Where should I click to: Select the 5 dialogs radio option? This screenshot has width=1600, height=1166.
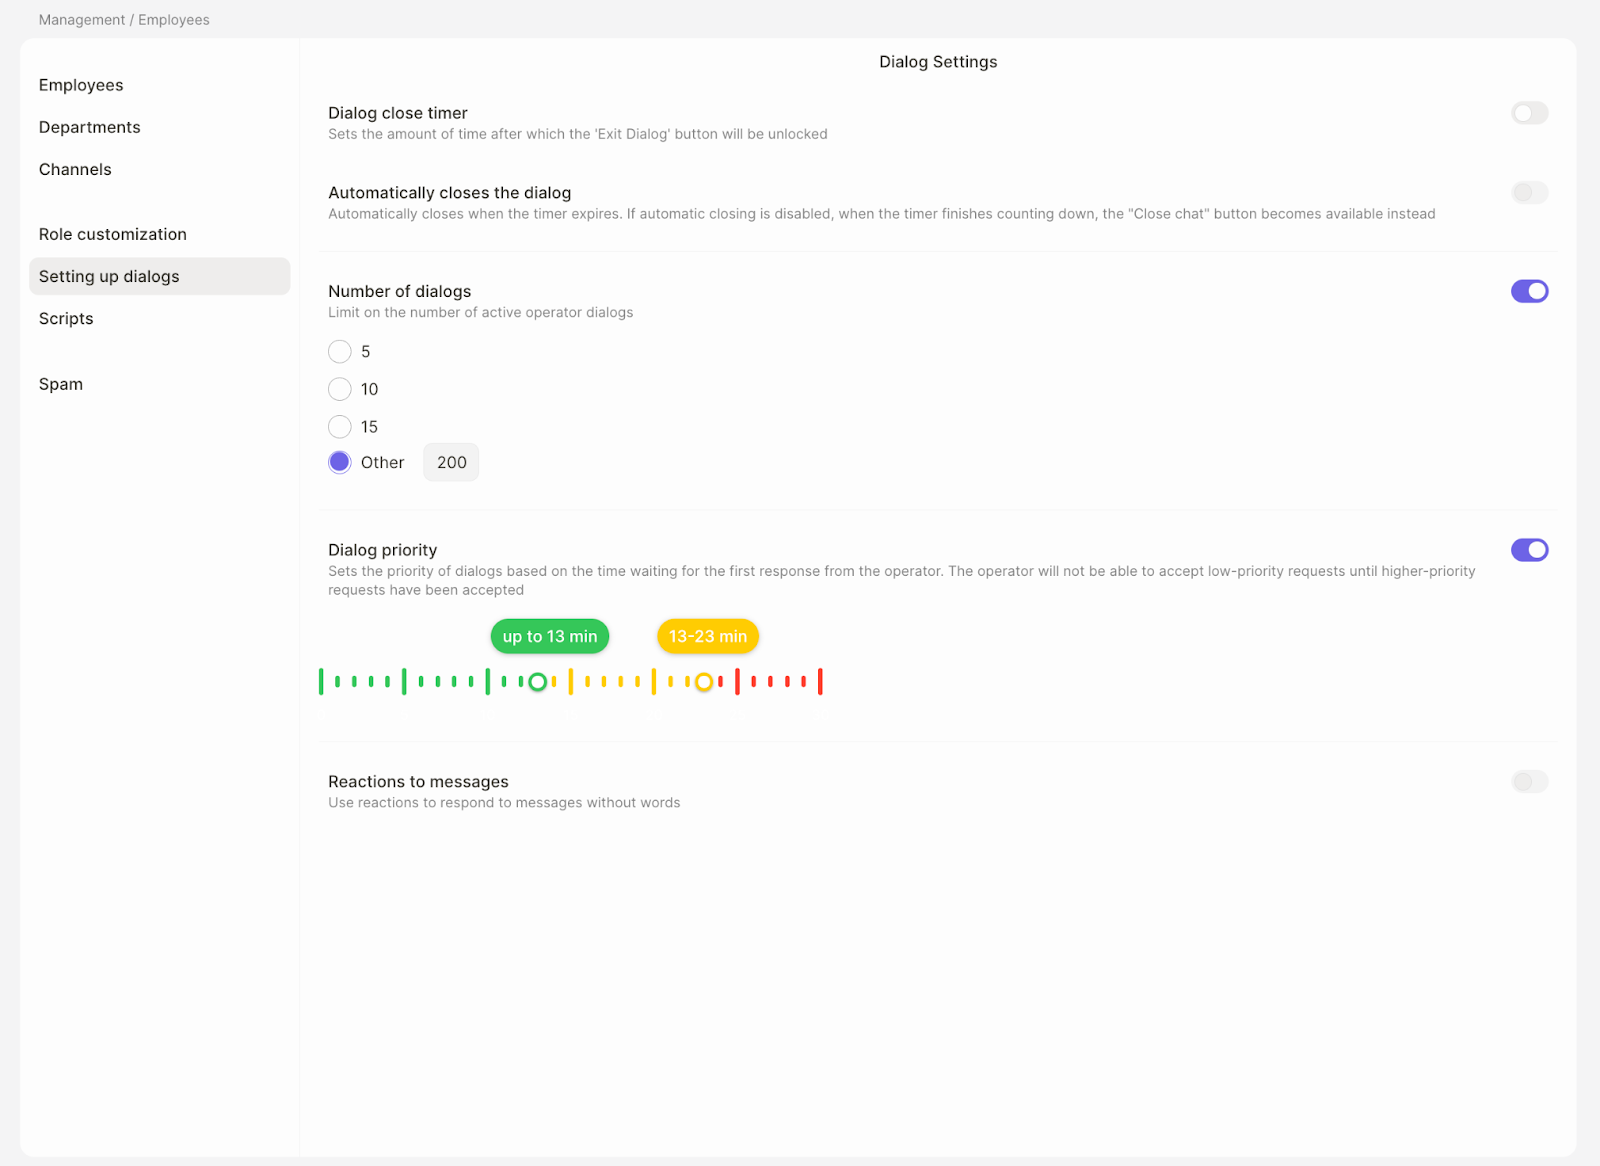point(340,352)
